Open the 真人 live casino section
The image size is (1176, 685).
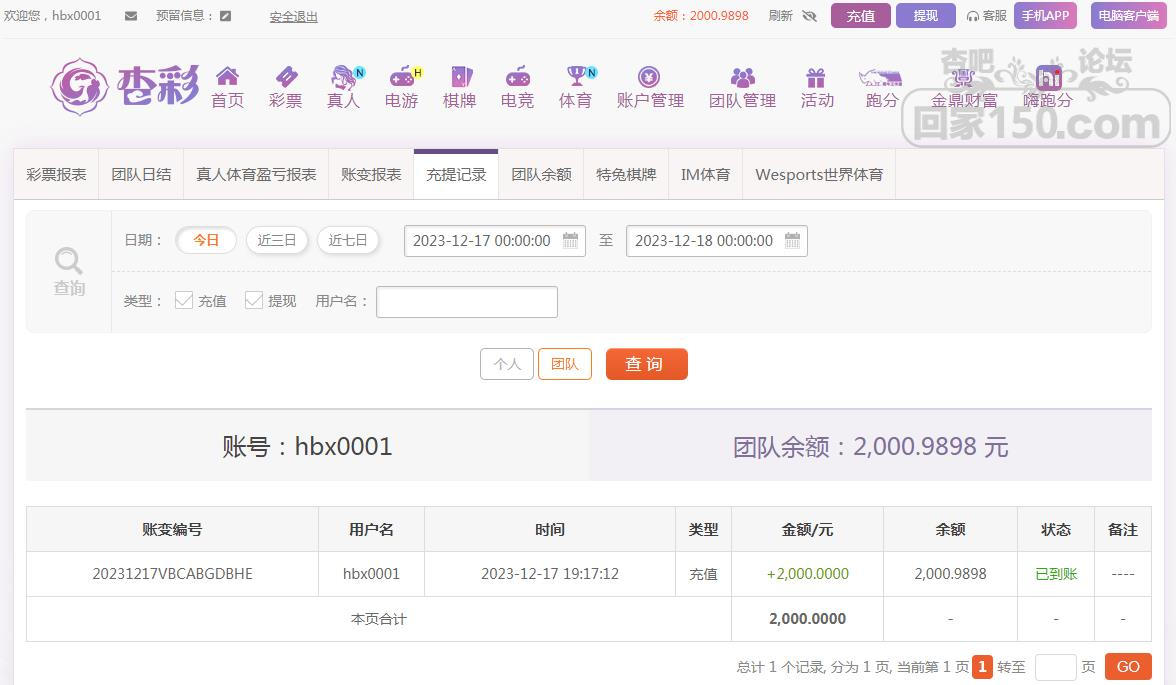point(344,87)
